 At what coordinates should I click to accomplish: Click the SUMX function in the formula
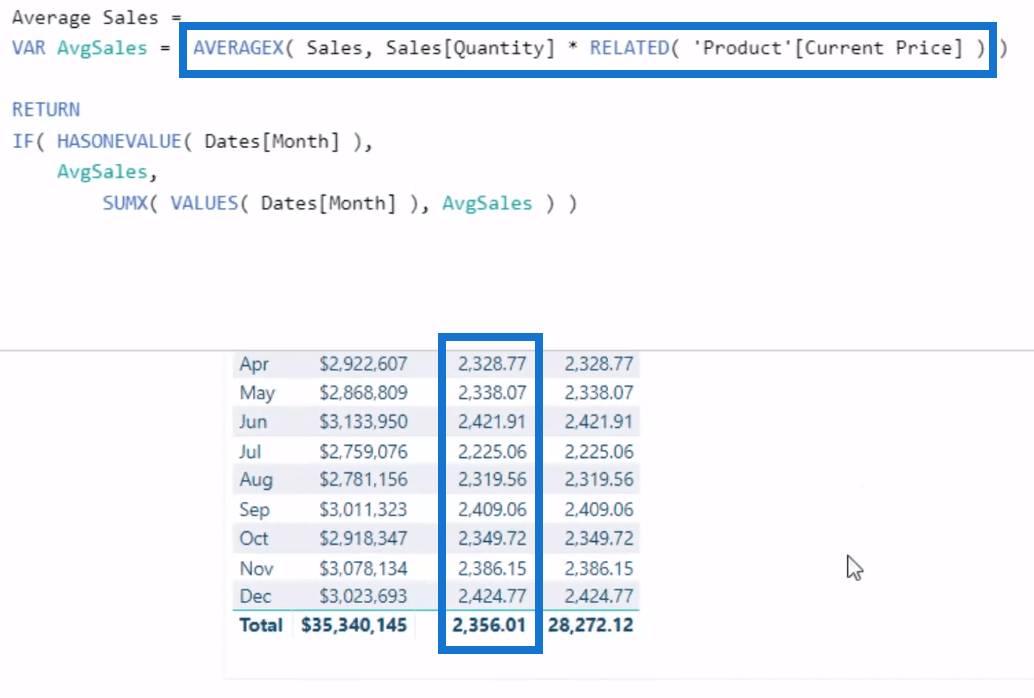[x=125, y=203]
